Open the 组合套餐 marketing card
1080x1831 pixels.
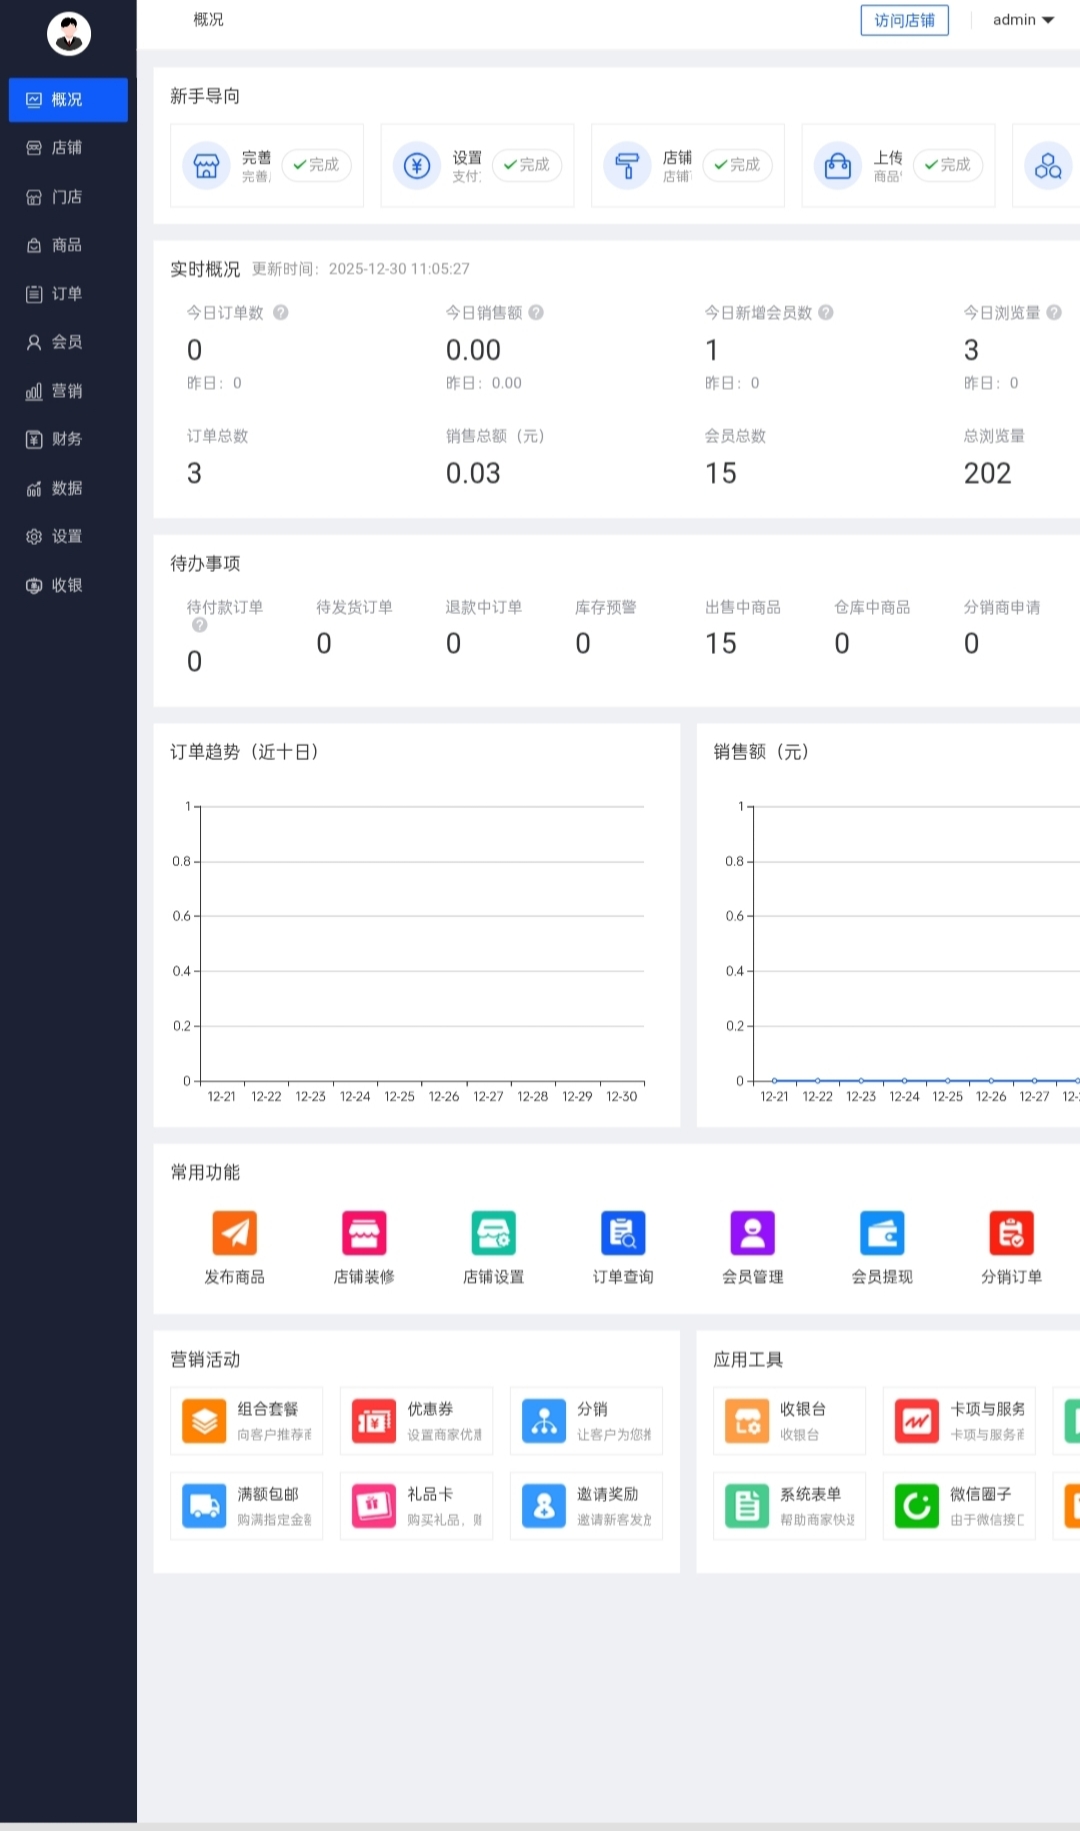click(x=246, y=1420)
